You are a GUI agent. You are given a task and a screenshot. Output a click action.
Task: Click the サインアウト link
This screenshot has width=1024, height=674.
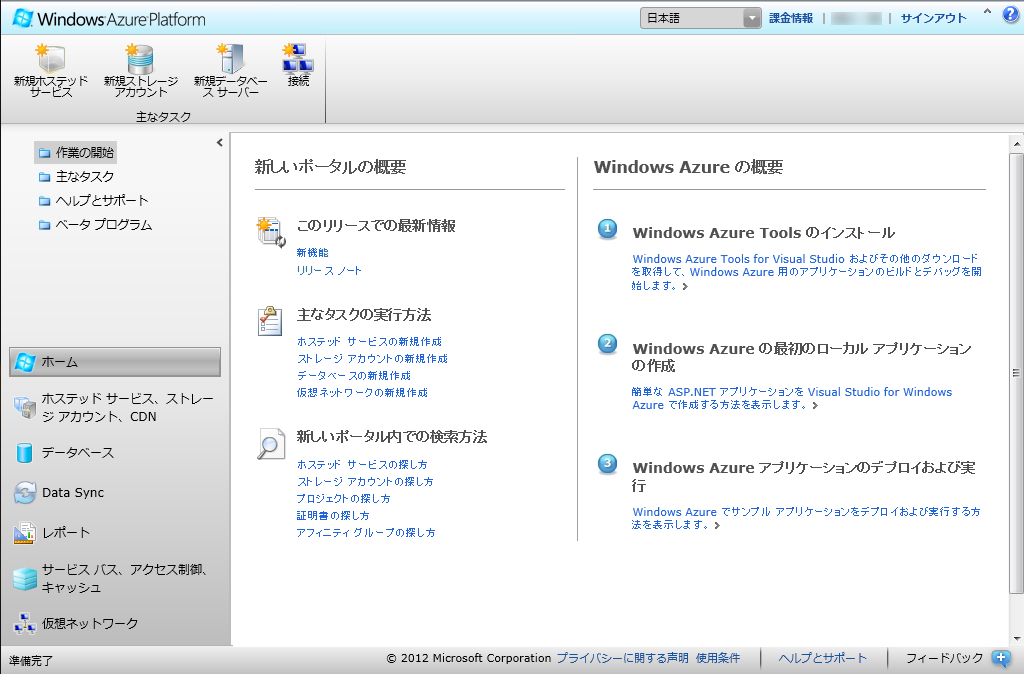tap(933, 18)
